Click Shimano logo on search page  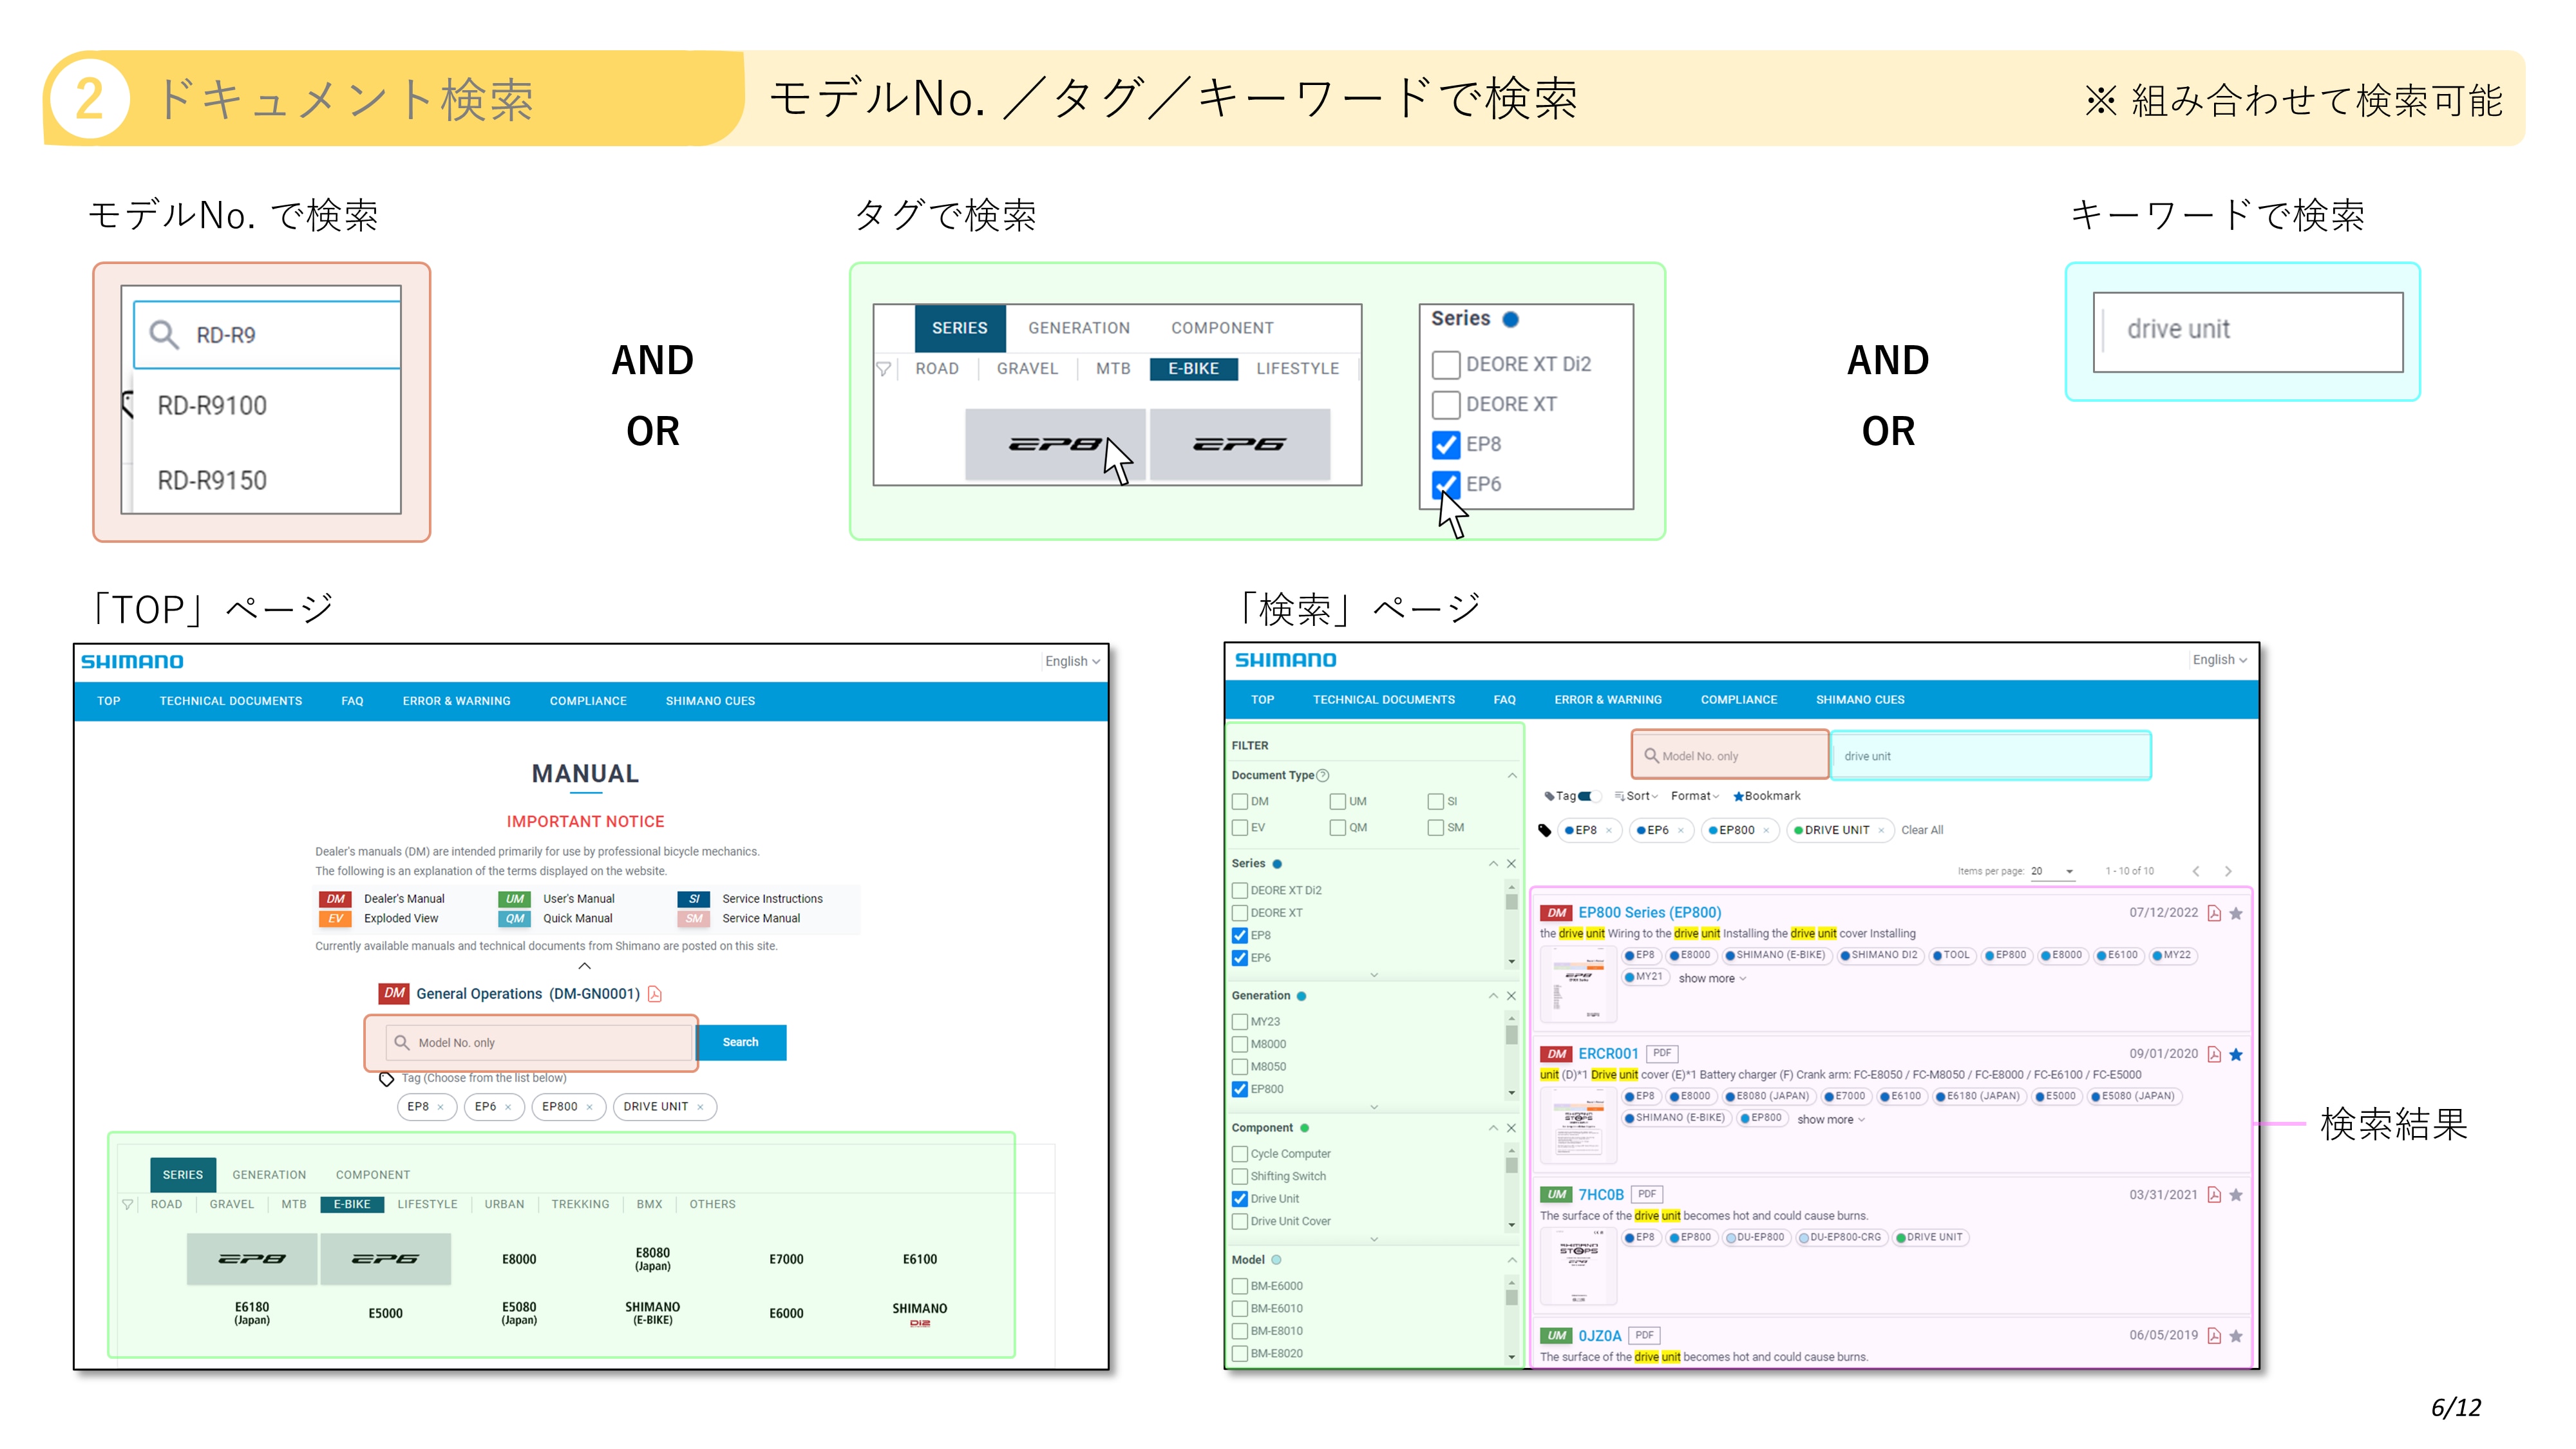point(1285,660)
